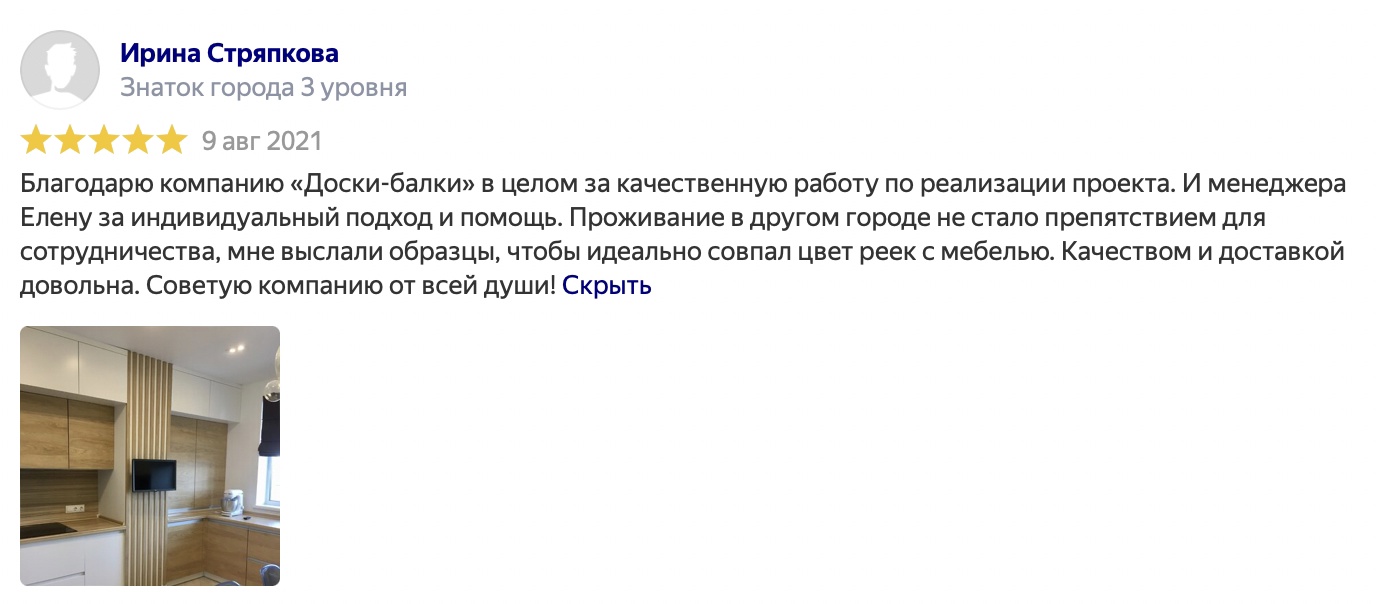Collapse the review with 'Скрыть' link
1382x604 pixels.
[x=607, y=285]
